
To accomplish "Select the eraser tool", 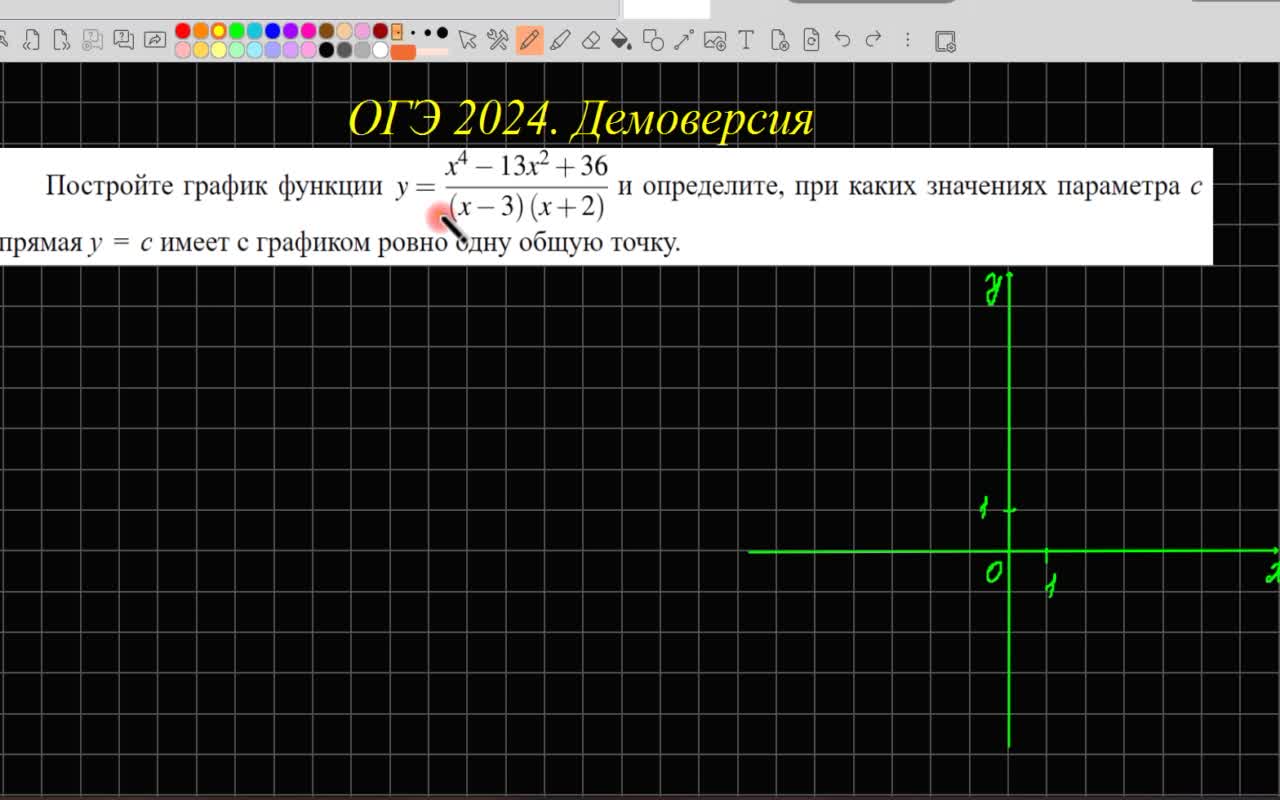I will point(591,40).
